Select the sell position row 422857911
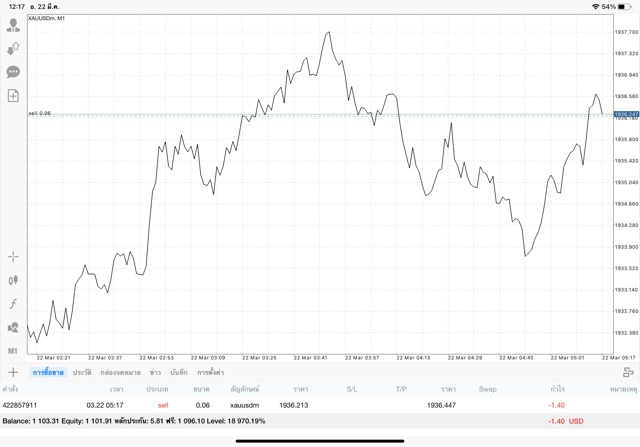Screen dimensions: 640x447 coord(300,405)
